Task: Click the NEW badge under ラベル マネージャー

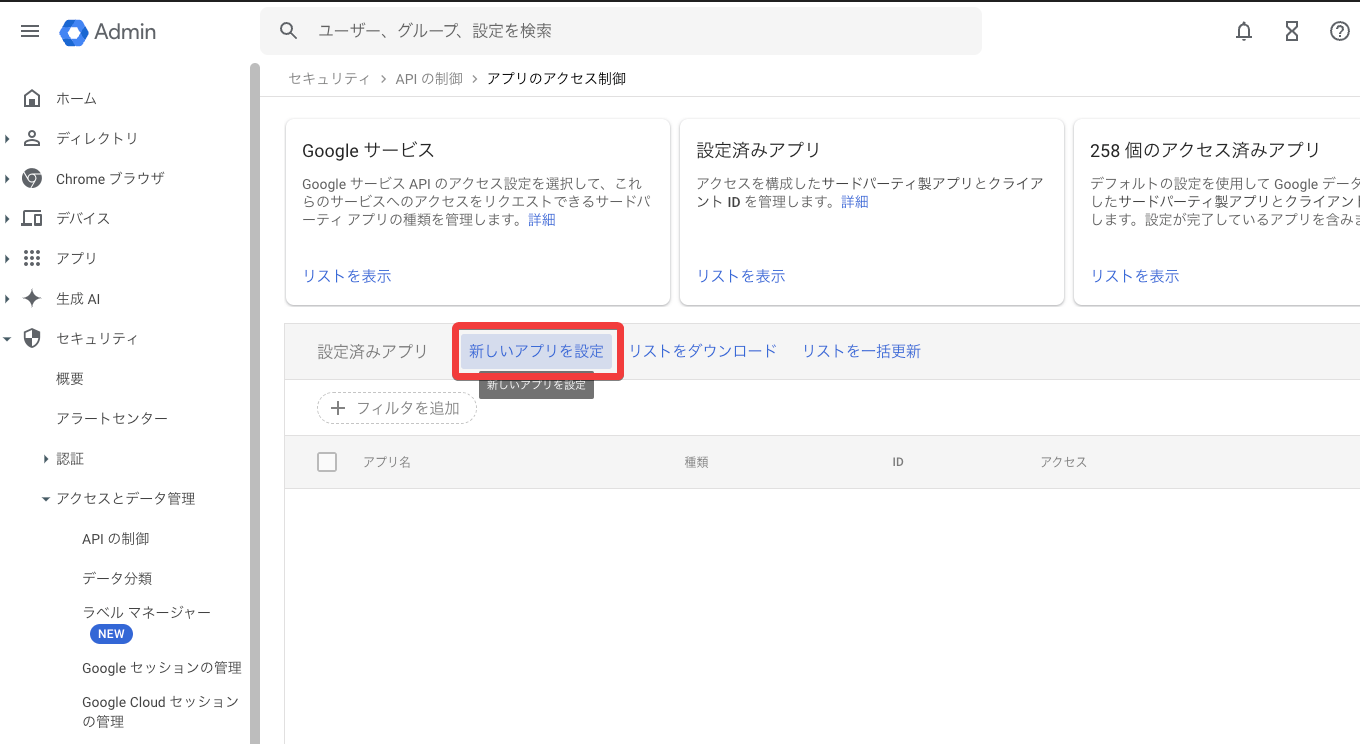Action: point(111,634)
